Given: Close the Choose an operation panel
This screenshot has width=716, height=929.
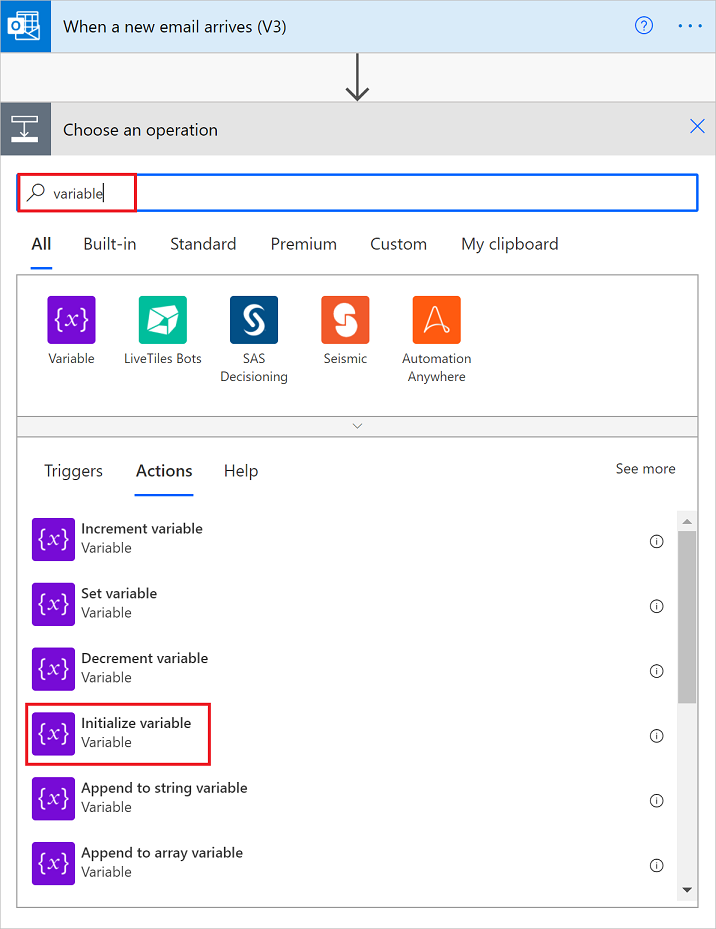Looking at the screenshot, I should 697,127.
